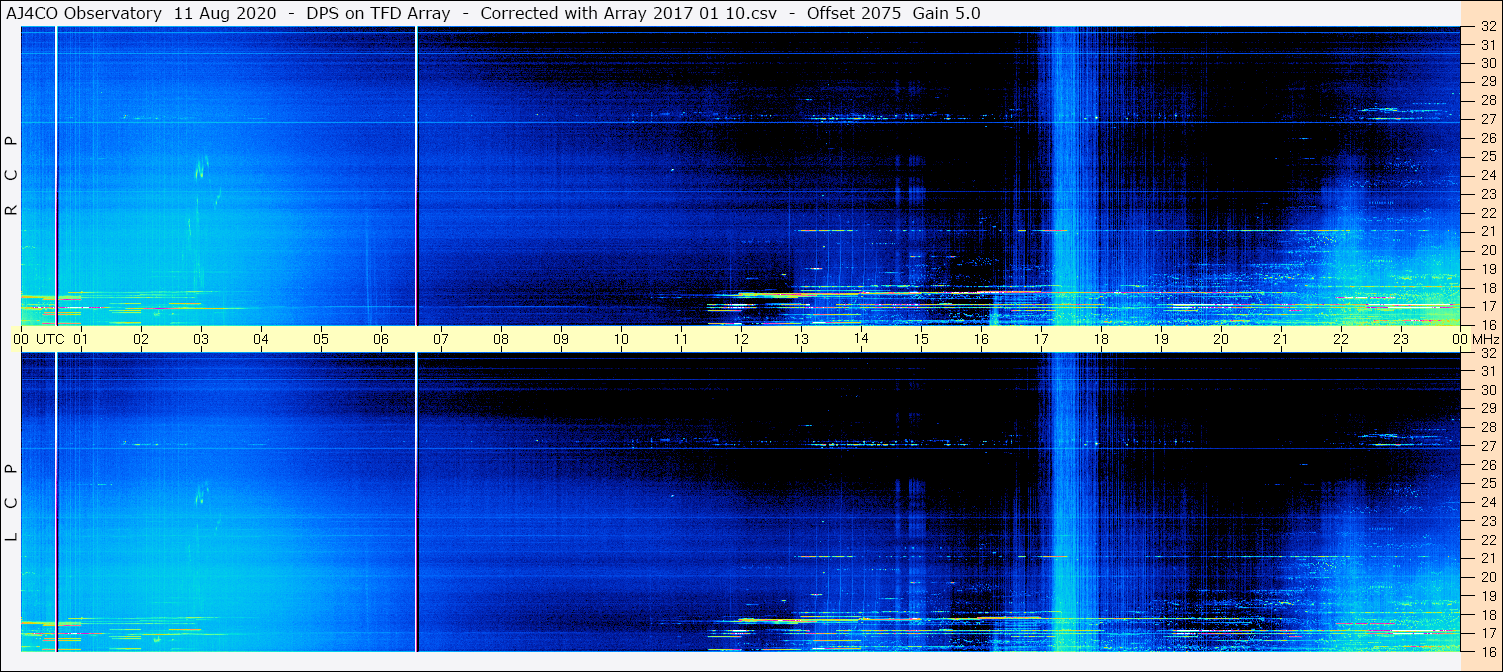Select the '09' hour tick label
The image size is (1503, 672).
pos(561,339)
